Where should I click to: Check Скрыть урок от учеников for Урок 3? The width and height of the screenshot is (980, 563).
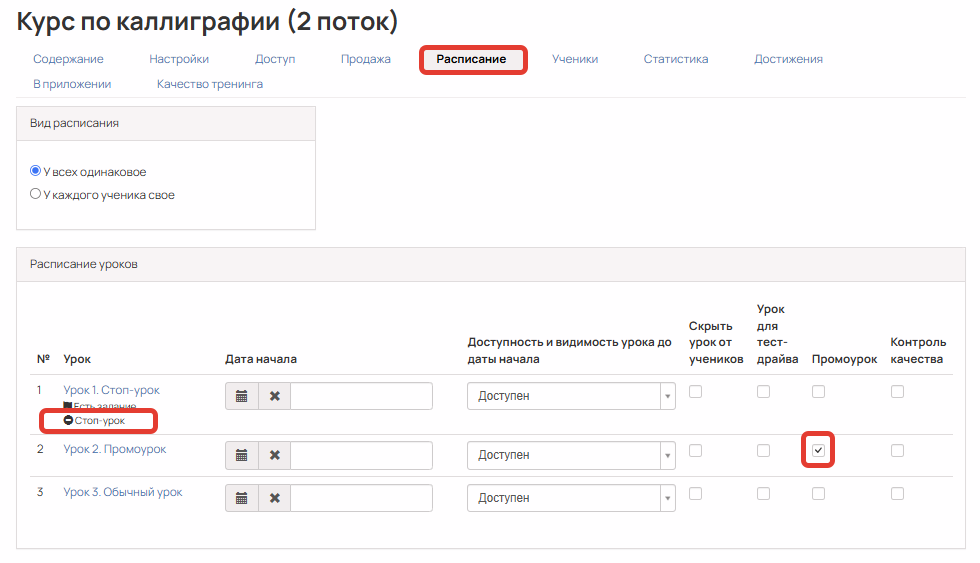click(696, 494)
